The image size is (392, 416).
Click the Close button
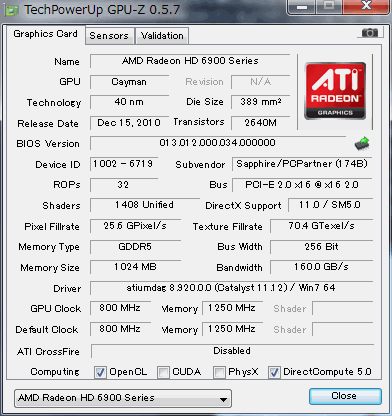point(345,396)
